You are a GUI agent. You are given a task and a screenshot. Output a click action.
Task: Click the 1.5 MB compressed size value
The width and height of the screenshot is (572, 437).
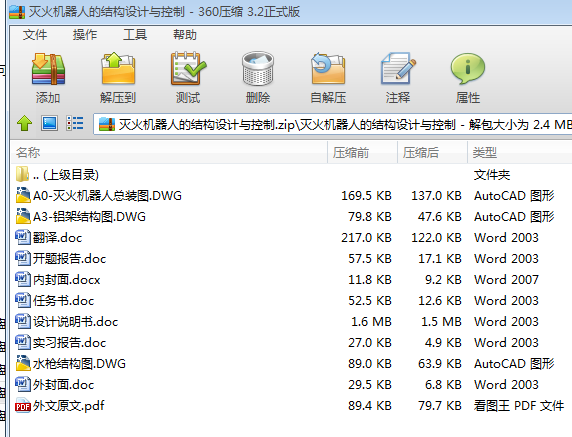click(x=441, y=322)
